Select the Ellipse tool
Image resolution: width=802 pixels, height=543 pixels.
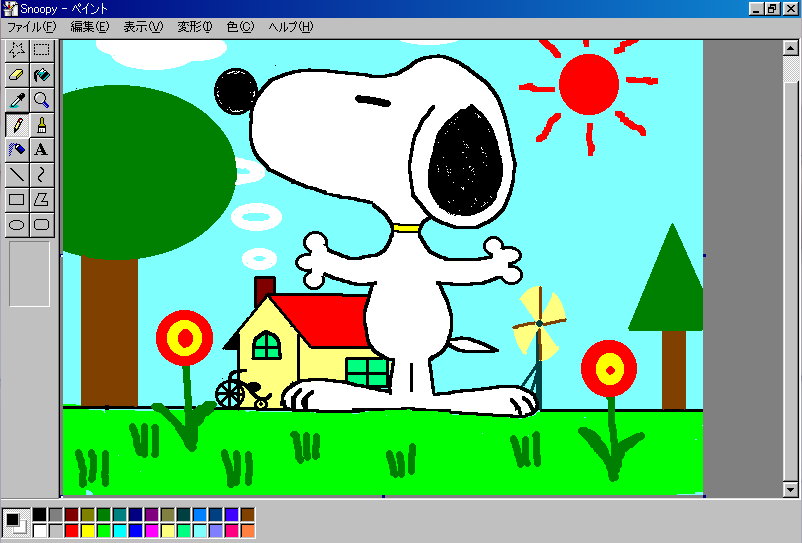point(17,224)
